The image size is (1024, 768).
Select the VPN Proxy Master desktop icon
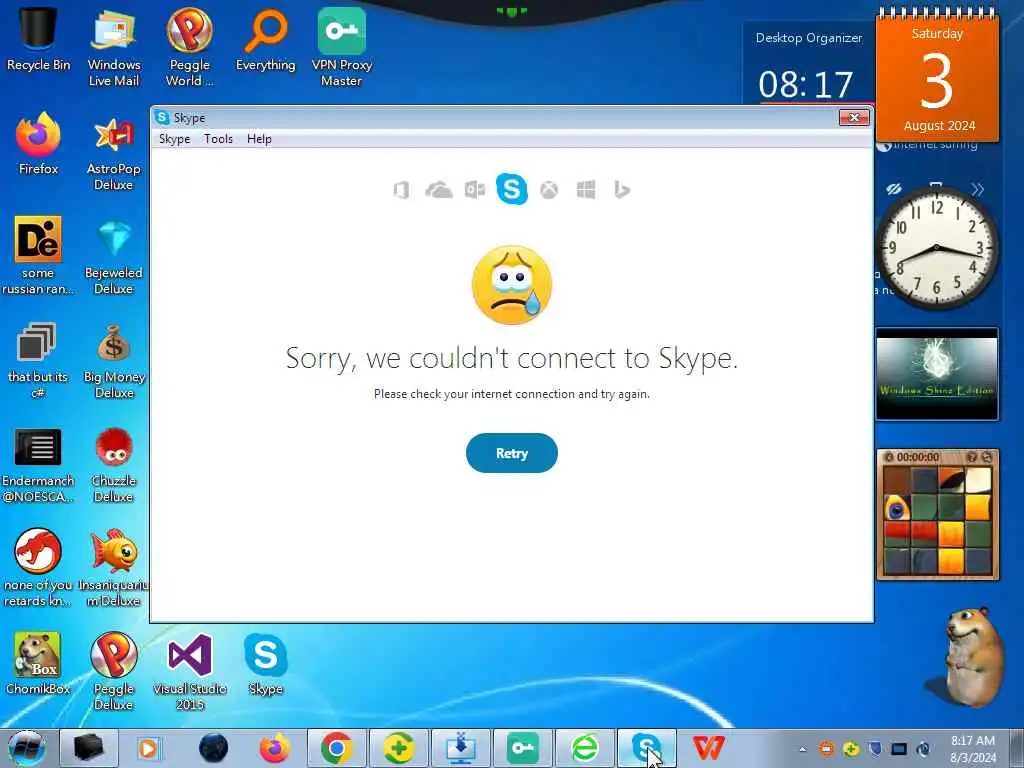coord(342,47)
